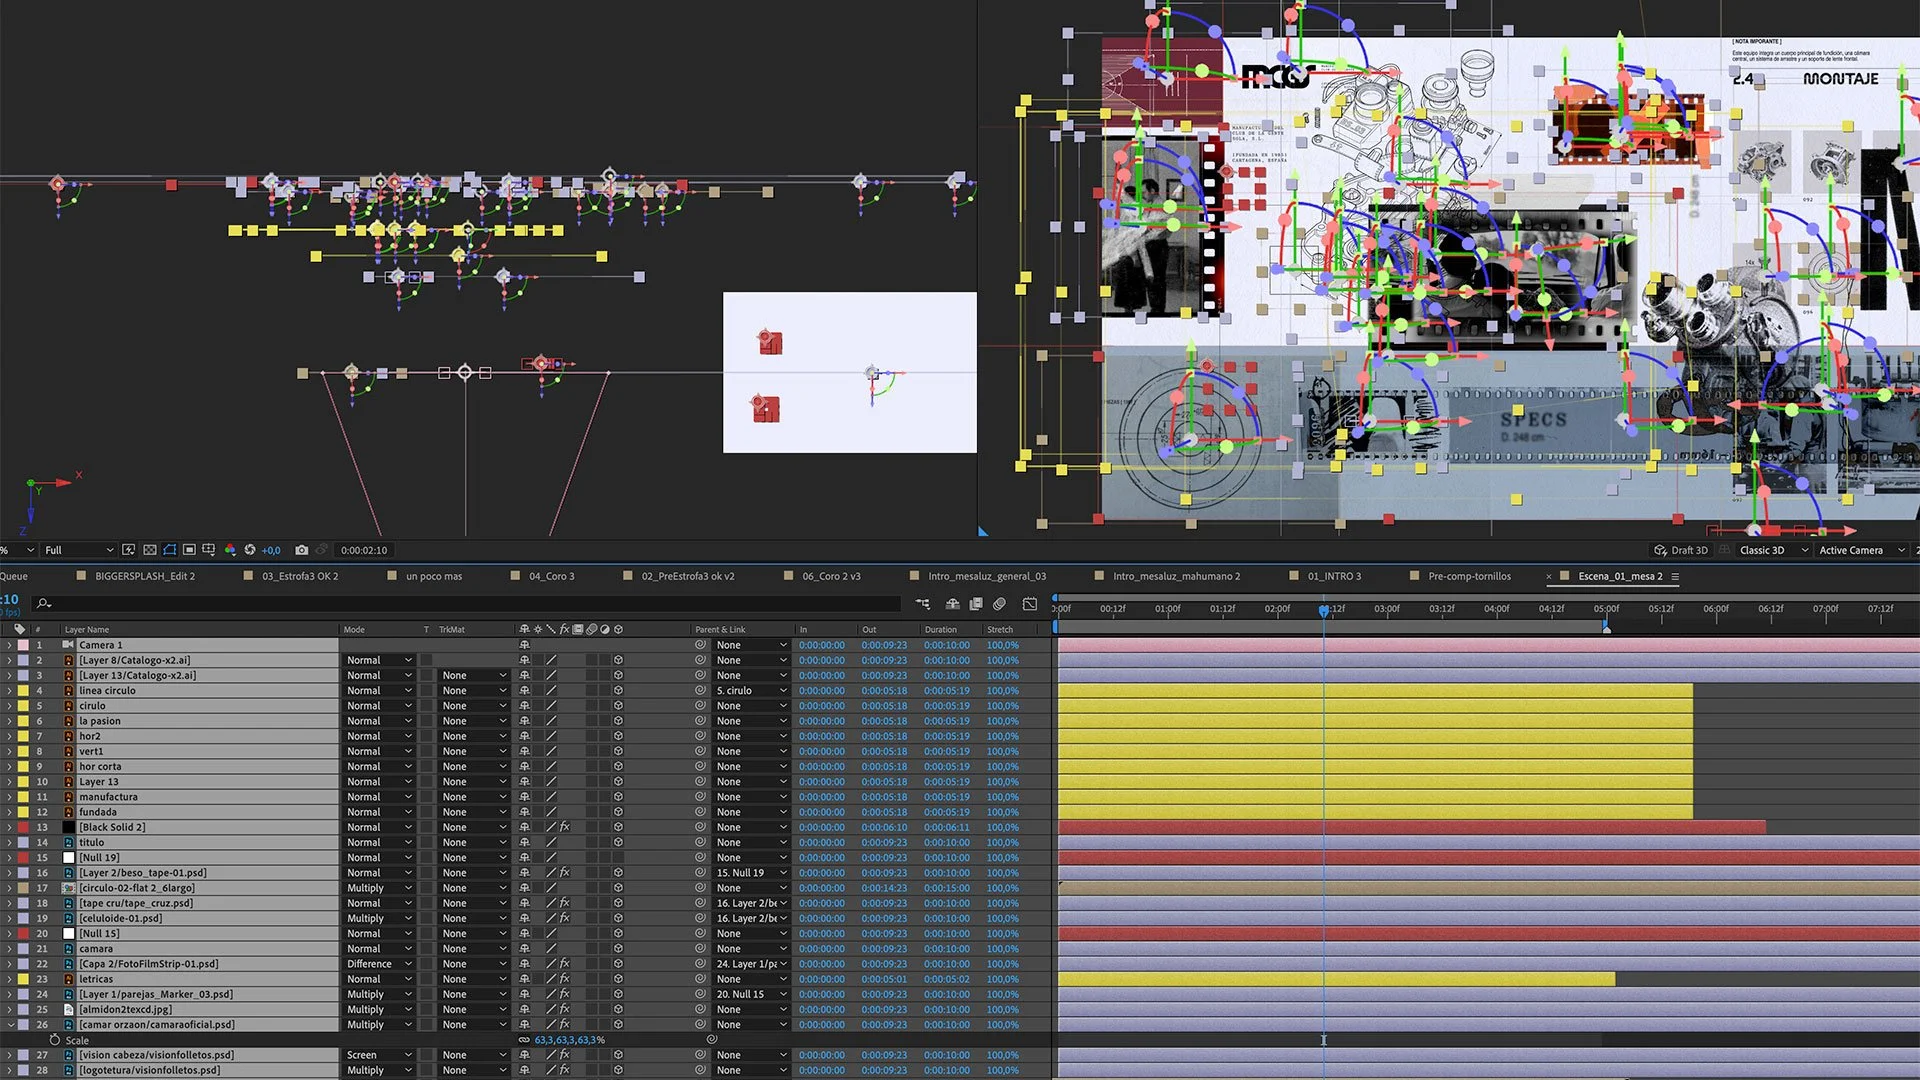Image resolution: width=1920 pixels, height=1080 pixels.
Task: Open the Graph Editor icon
Action: click(1030, 604)
